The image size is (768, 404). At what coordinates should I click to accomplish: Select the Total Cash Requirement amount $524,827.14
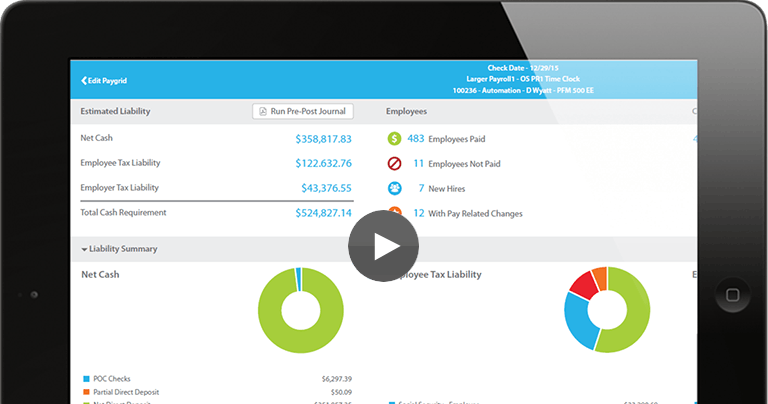[323, 213]
